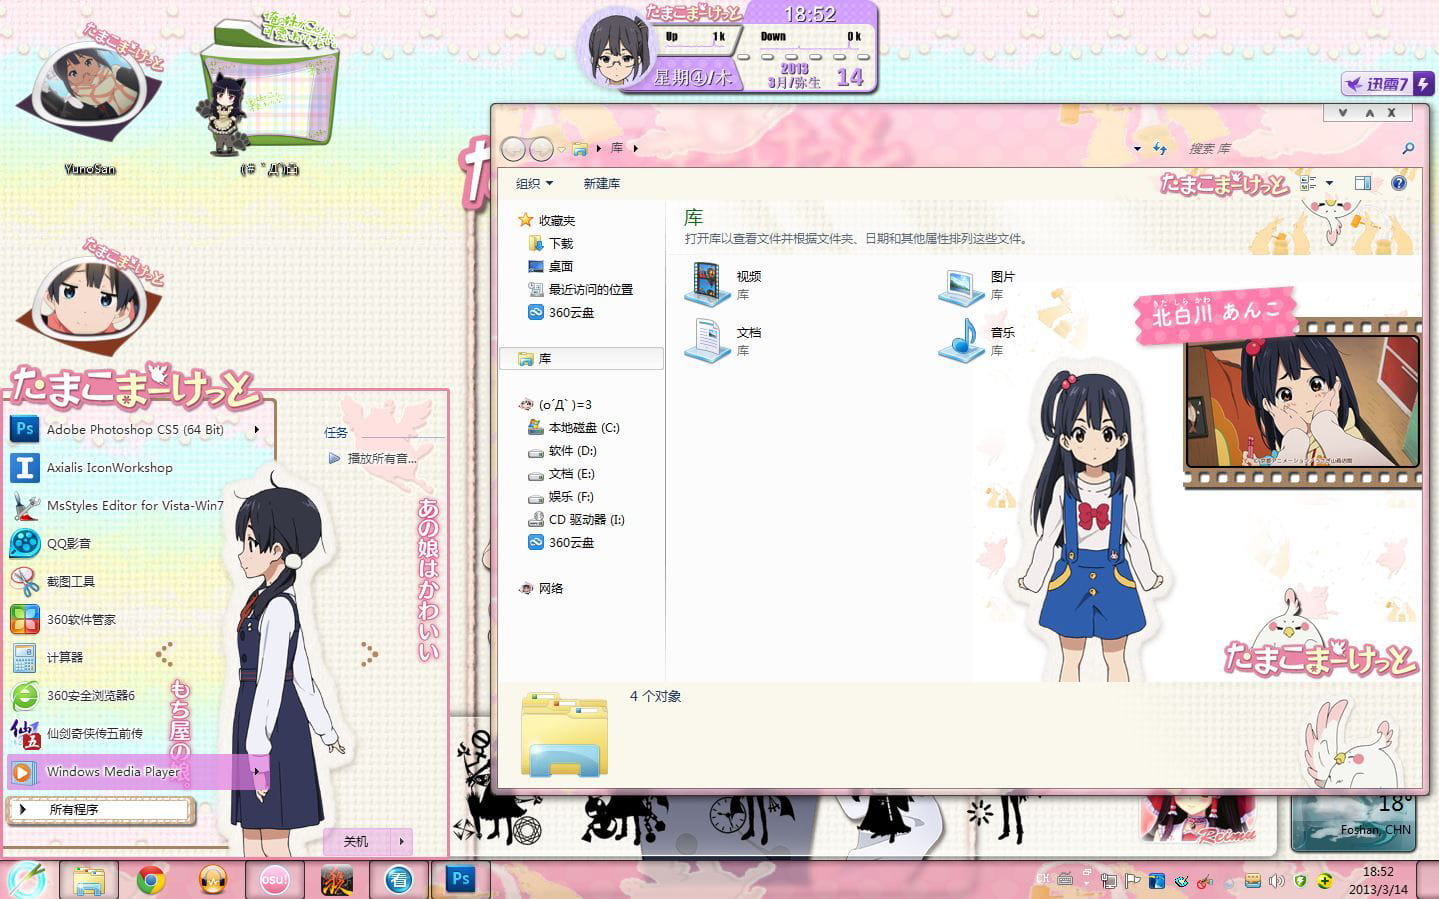The height and width of the screenshot is (899, 1439).
Task: Click the Explorer help question mark icon
Action: (1398, 182)
